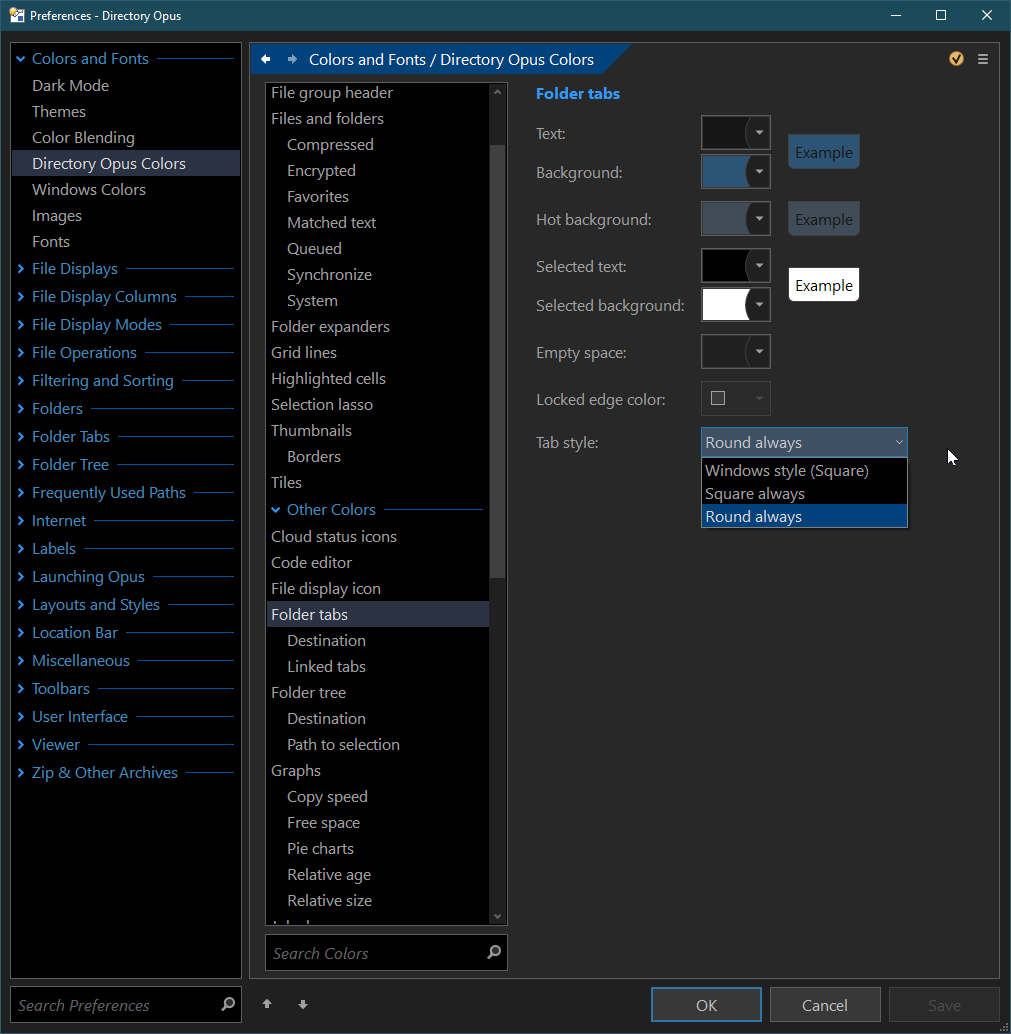Click the gray hot Example preview

(824, 220)
